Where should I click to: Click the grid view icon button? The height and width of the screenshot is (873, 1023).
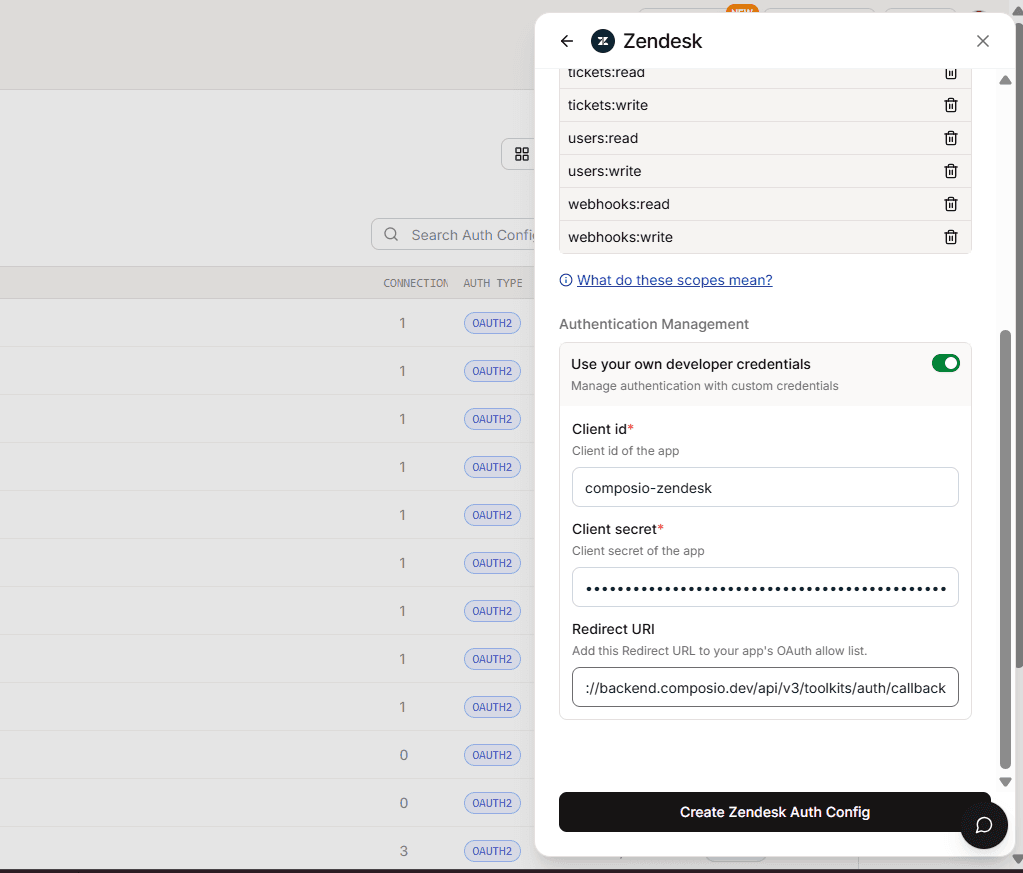click(x=521, y=154)
